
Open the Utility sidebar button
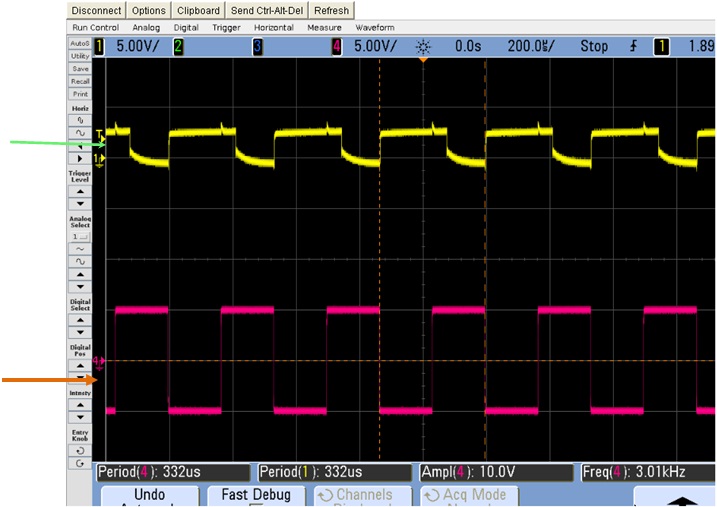pos(80,56)
